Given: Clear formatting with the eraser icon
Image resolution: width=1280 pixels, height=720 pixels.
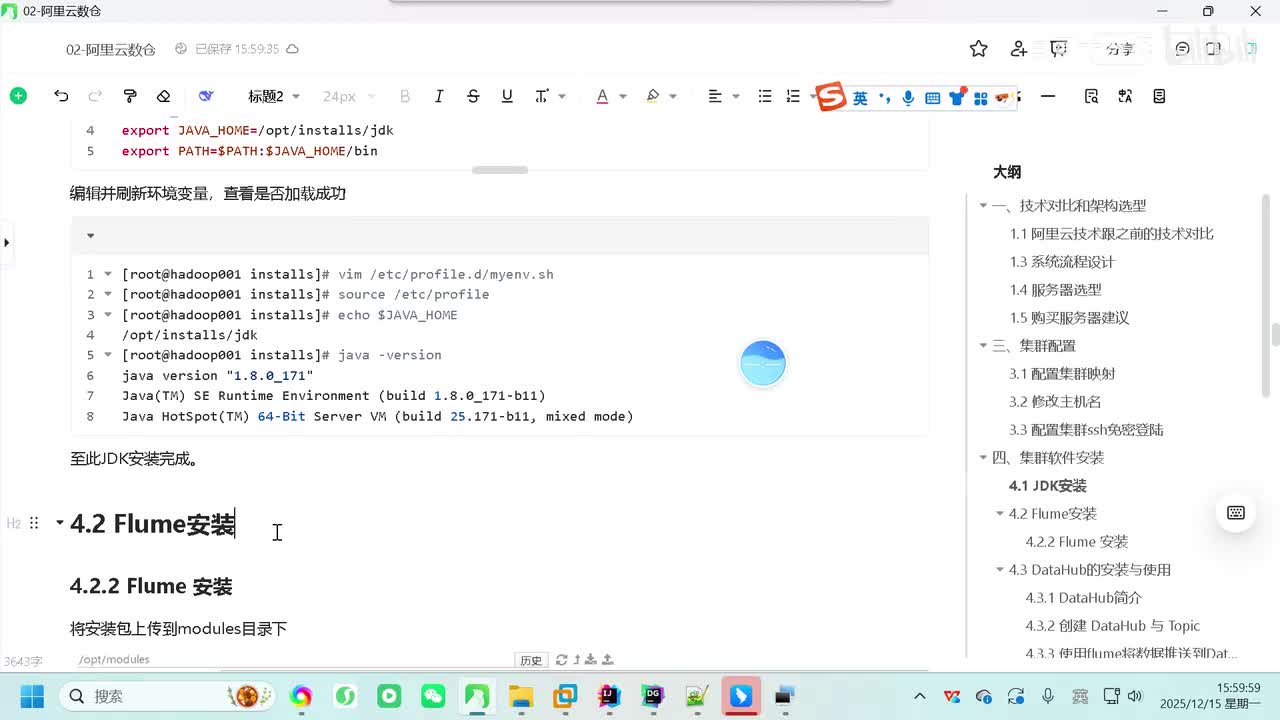Looking at the screenshot, I should pyautogui.click(x=164, y=96).
